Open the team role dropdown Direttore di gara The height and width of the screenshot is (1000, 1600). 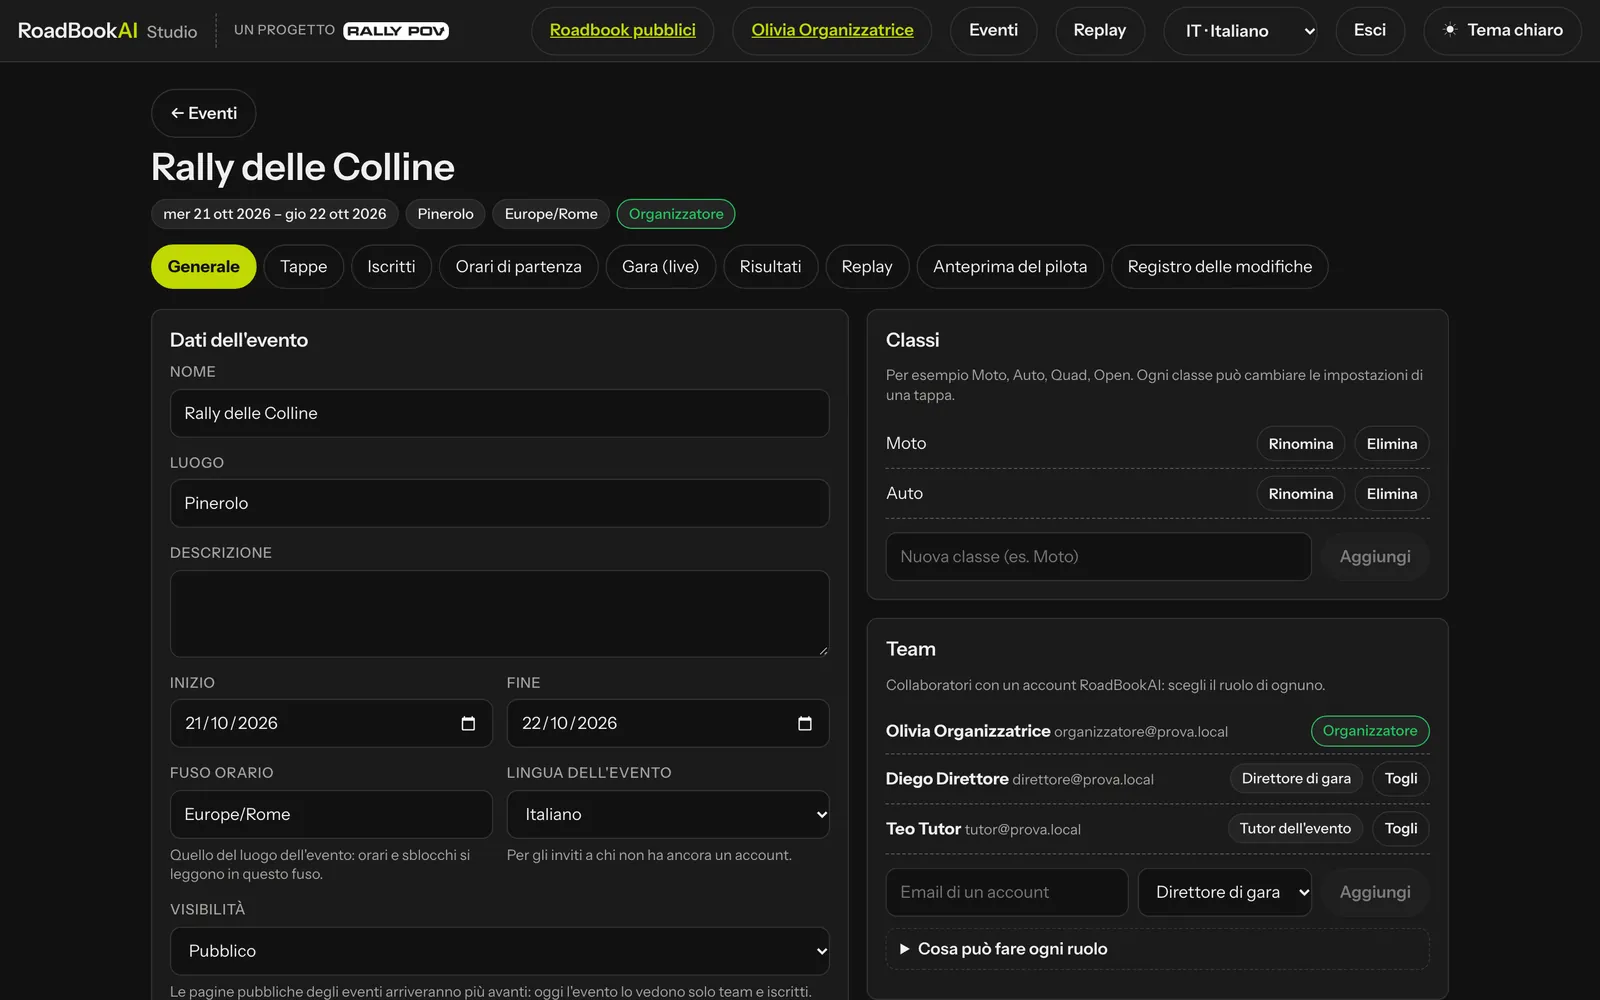tap(1225, 892)
